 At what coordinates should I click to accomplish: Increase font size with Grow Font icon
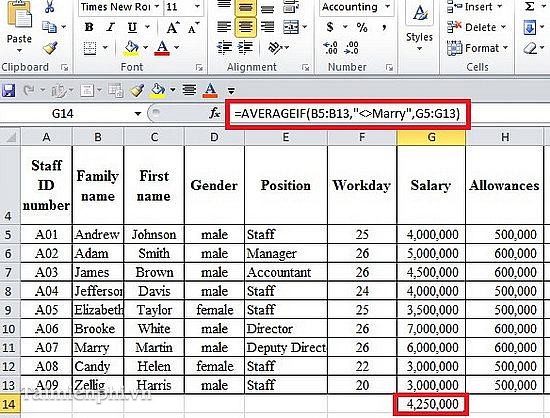point(173,27)
